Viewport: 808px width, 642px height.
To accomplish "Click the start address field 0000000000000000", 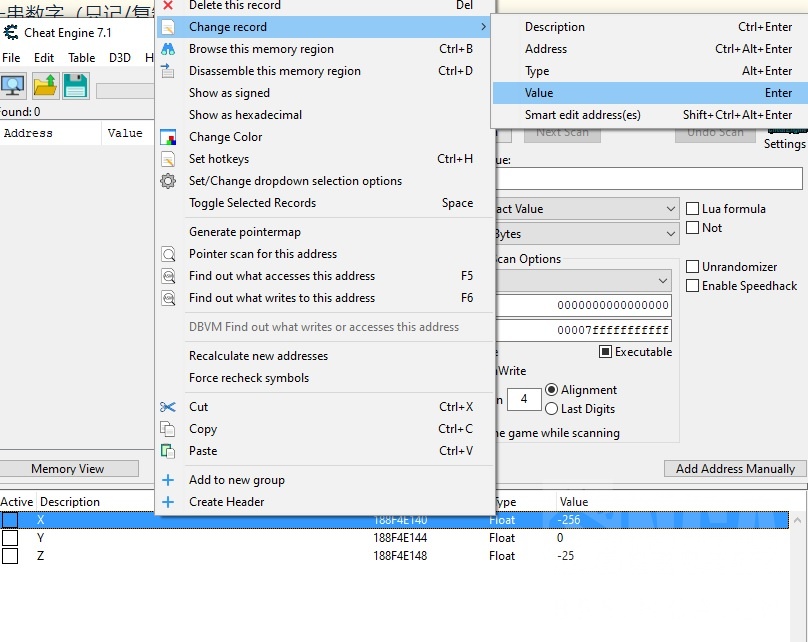I will (x=583, y=306).
